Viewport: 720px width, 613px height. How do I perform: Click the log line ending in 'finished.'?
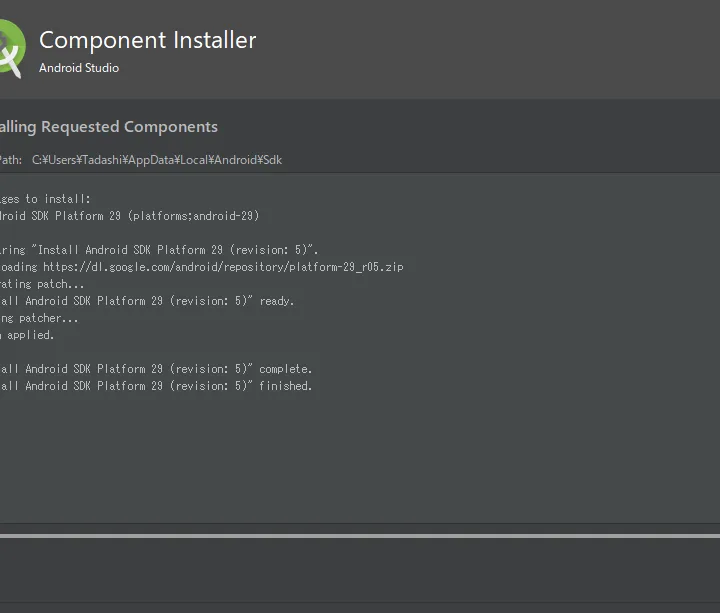tap(156, 386)
